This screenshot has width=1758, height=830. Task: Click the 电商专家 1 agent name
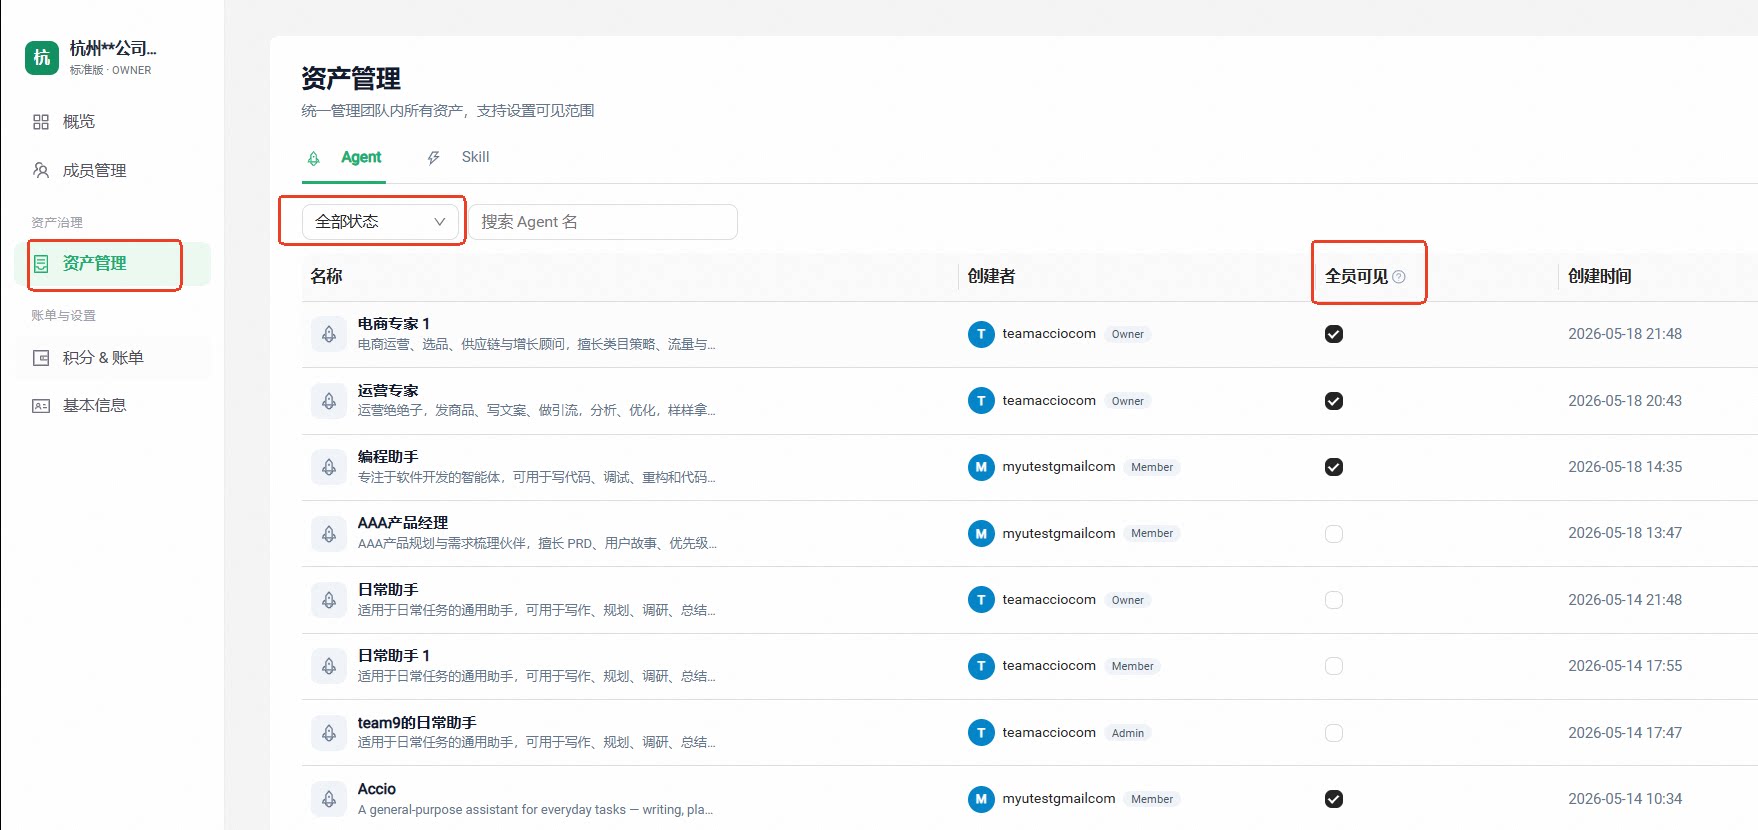coord(394,324)
